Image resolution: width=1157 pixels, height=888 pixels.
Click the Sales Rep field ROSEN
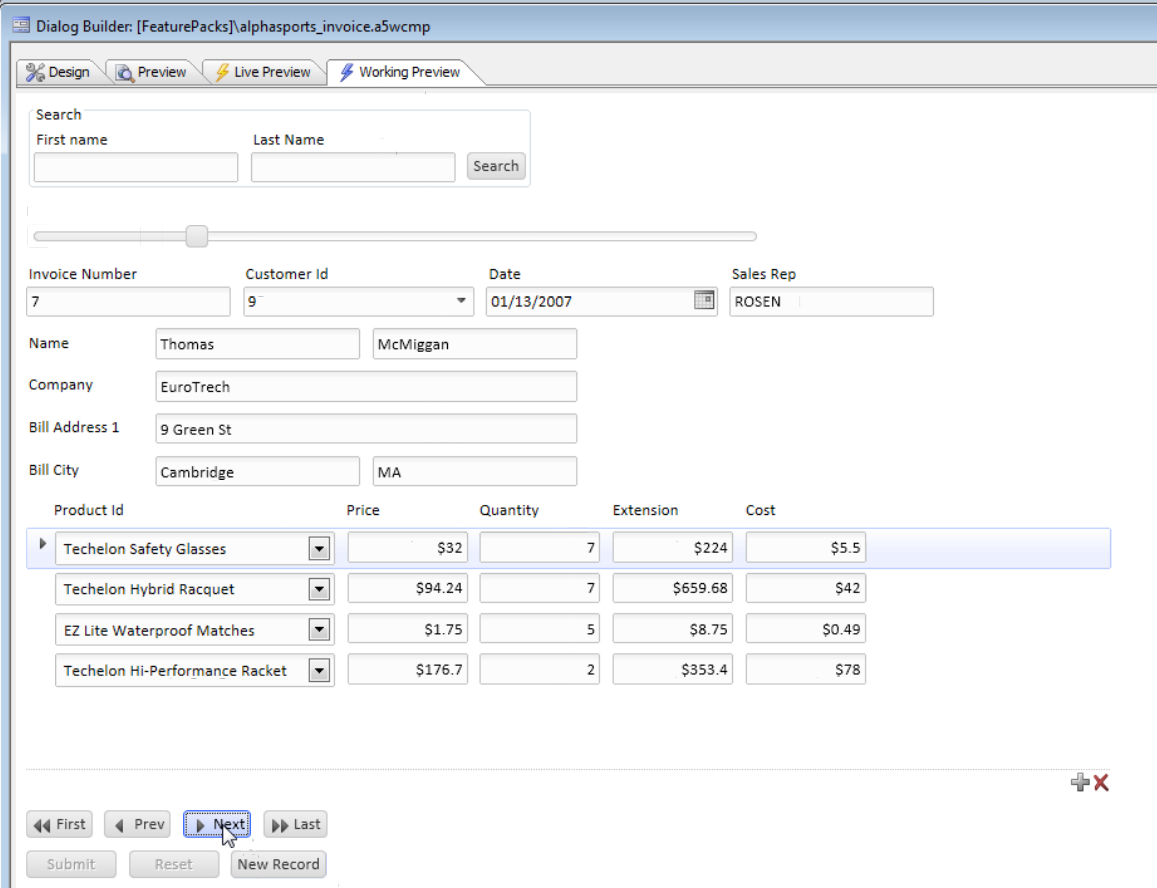[x=832, y=301]
